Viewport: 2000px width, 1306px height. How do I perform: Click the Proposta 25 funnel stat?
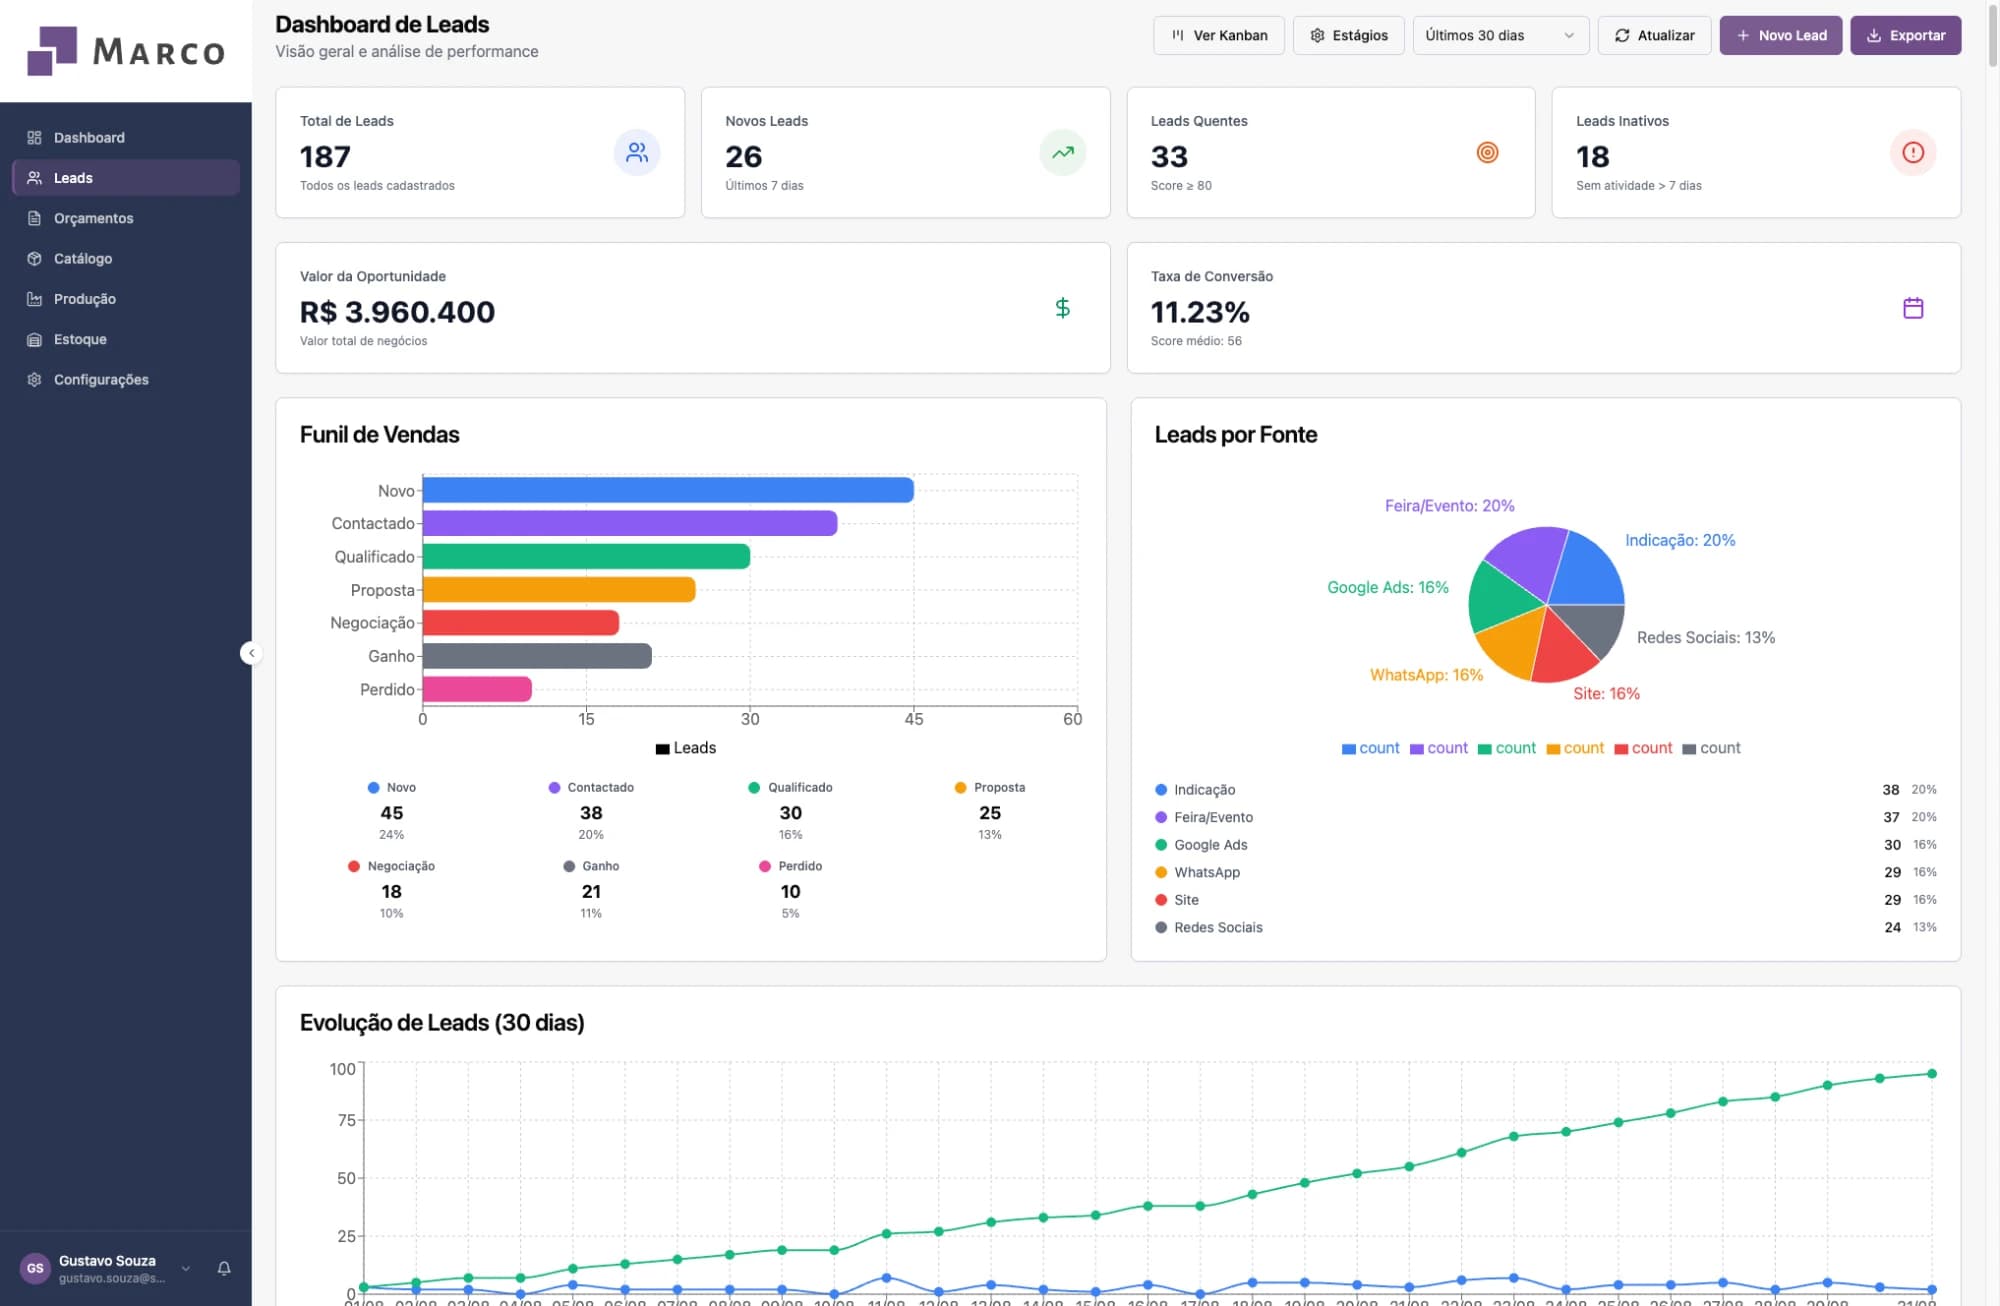[990, 811]
